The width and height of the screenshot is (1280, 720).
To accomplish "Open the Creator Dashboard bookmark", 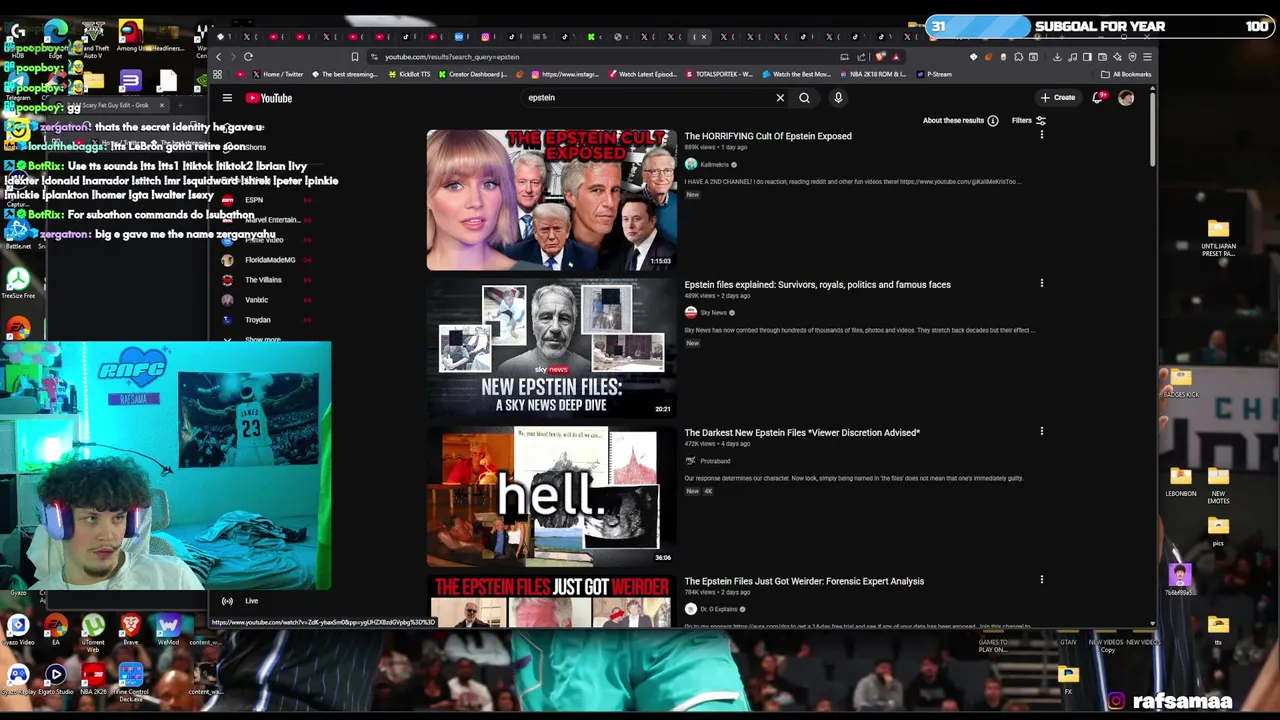I will pyautogui.click(x=473, y=74).
